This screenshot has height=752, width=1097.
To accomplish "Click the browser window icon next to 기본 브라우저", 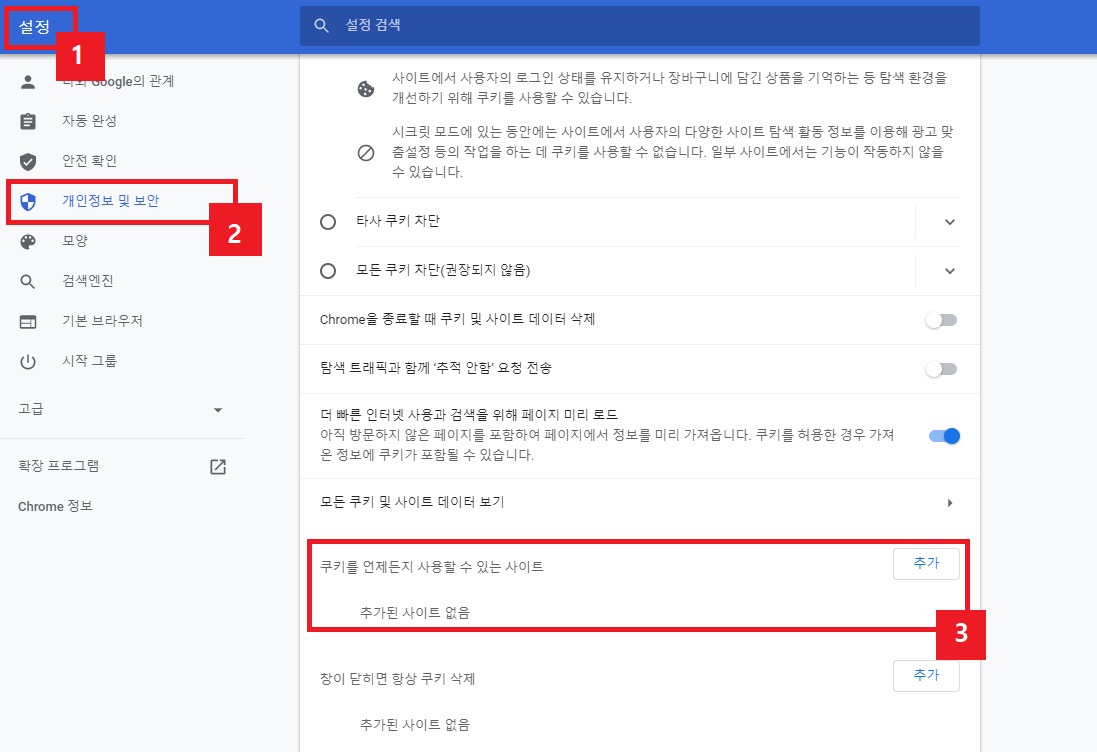I will [28, 322].
